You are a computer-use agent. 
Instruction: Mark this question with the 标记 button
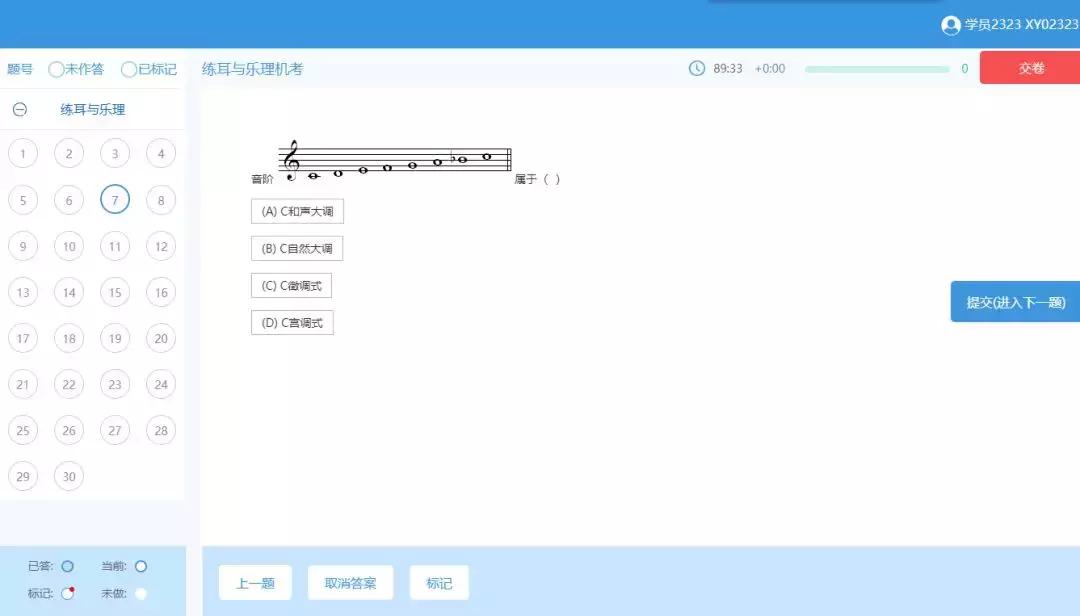click(x=438, y=582)
